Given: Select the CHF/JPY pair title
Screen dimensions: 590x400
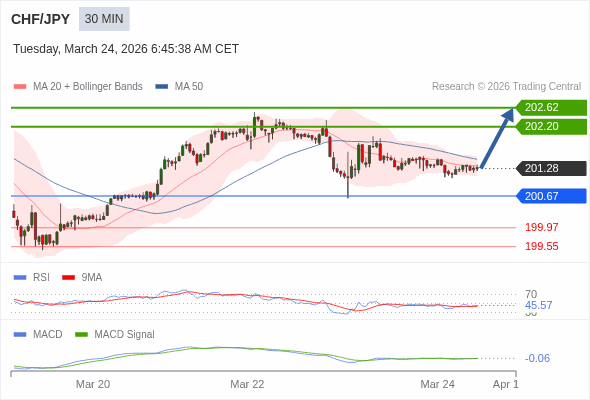Looking at the screenshot, I should point(41,19).
